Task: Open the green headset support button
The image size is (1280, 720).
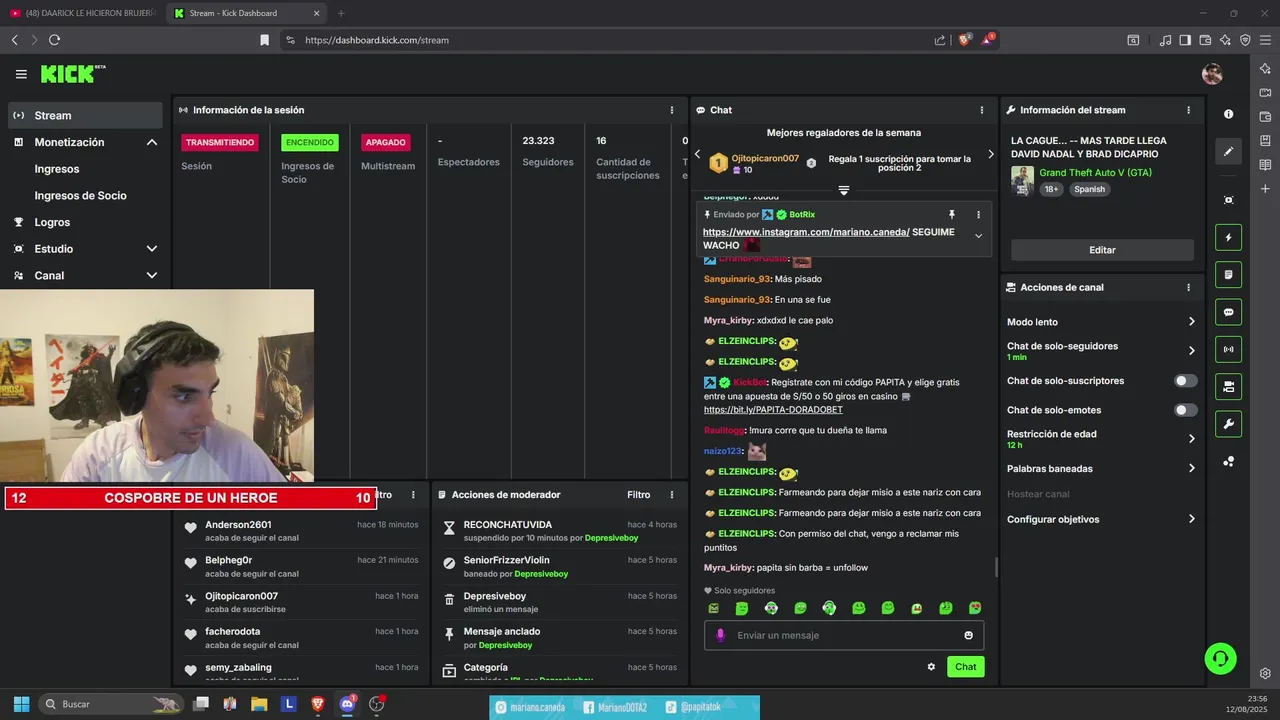Action: (1220, 658)
